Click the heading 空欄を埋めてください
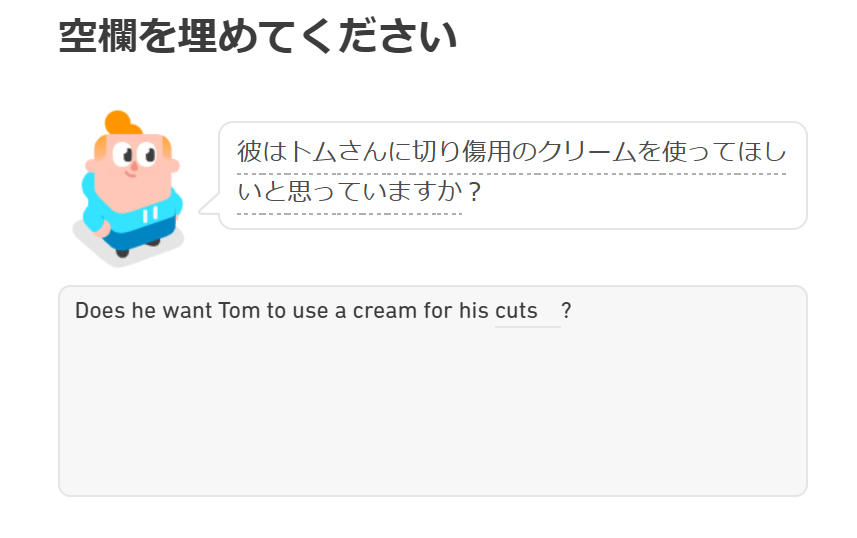The width and height of the screenshot is (857, 538). click(x=258, y=37)
